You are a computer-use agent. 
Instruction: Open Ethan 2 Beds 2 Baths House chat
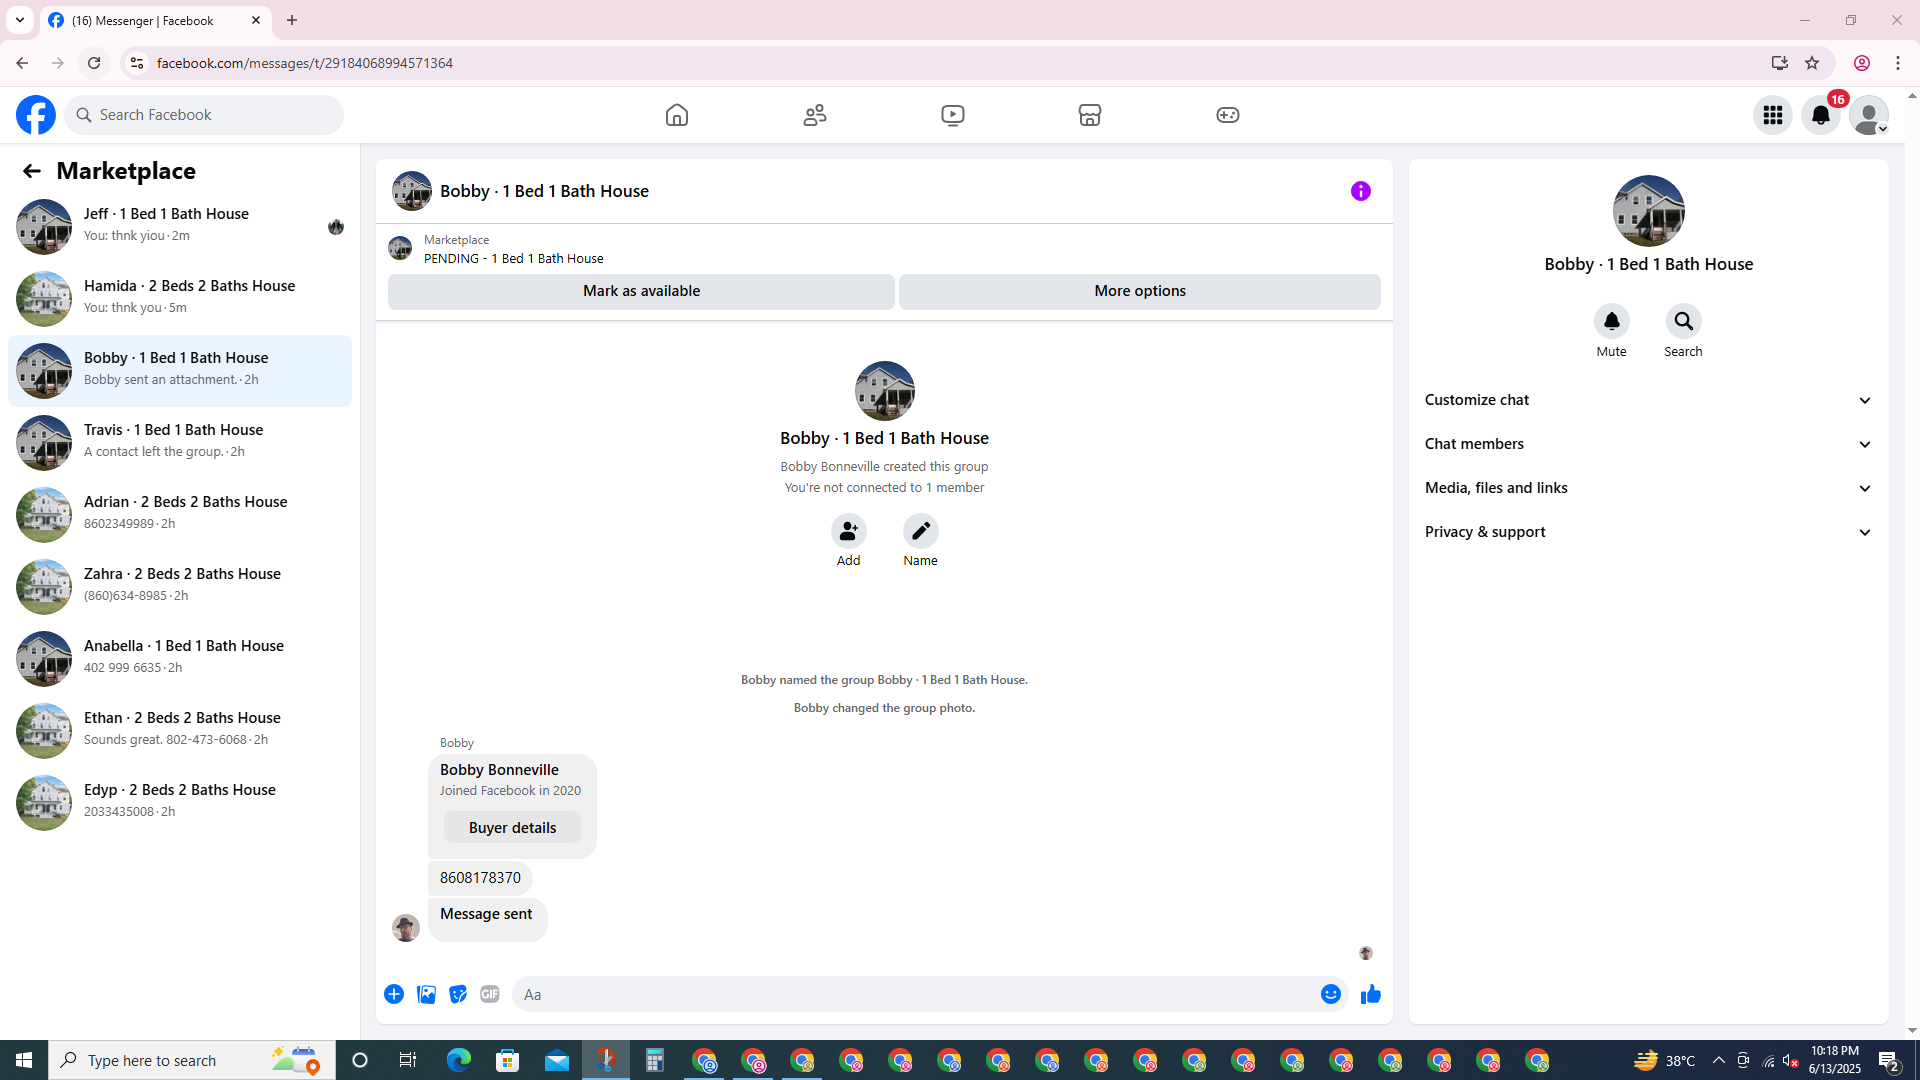(180, 730)
